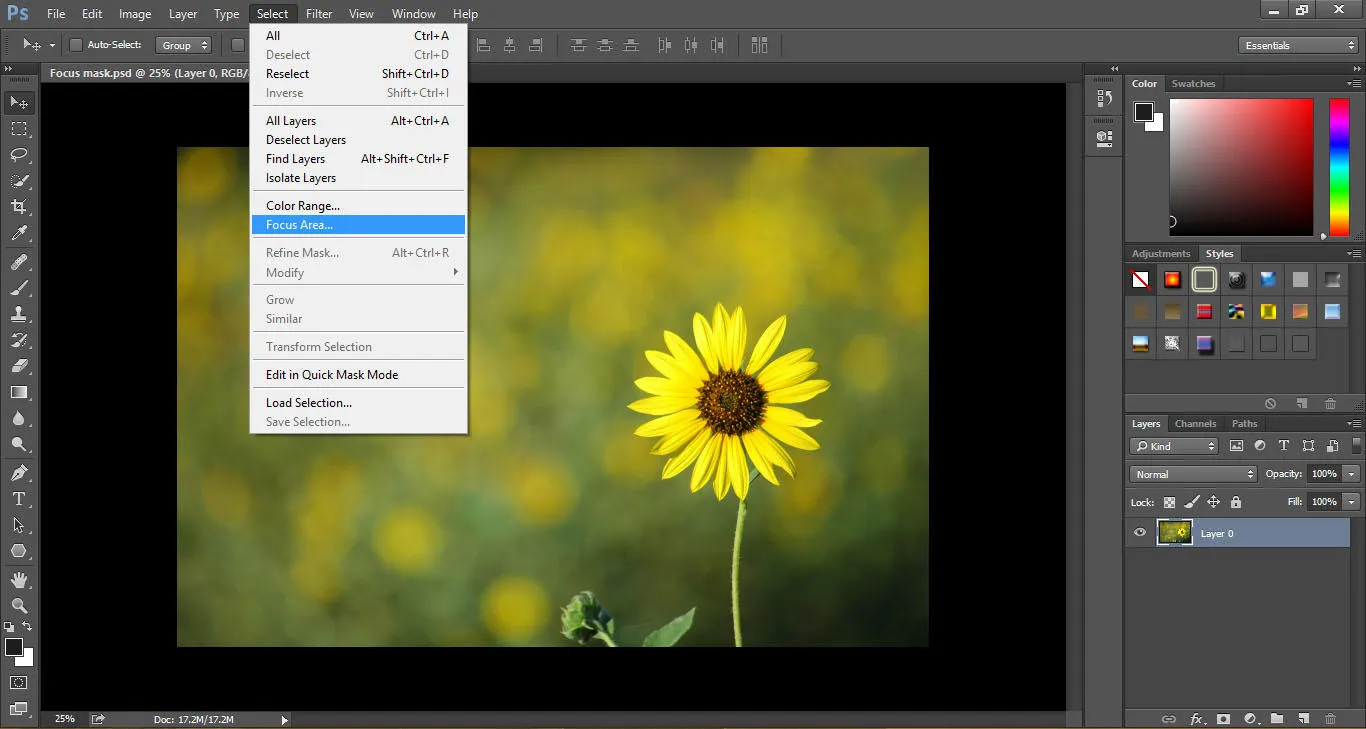Switch to the Channels tab
Screen dimensions: 1366x729
coord(1195,424)
